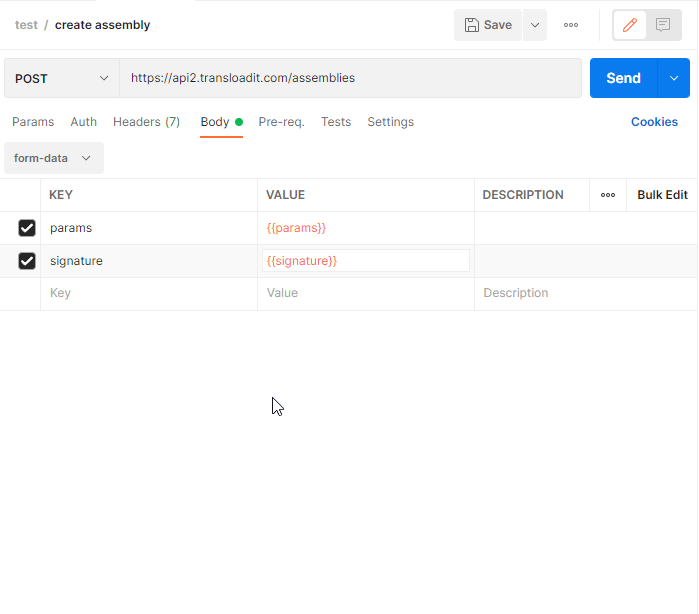Click the empty Value placeholder field
Image resolution: width=699 pixels, height=614 pixels.
pos(366,293)
